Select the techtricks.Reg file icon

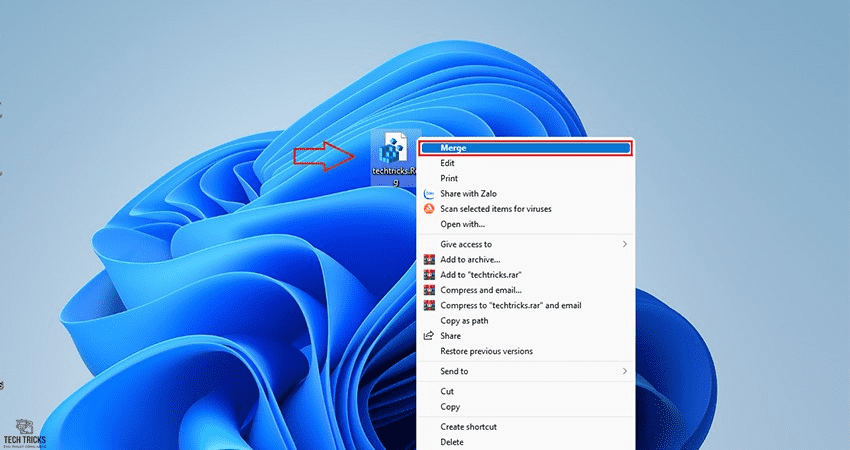(394, 148)
